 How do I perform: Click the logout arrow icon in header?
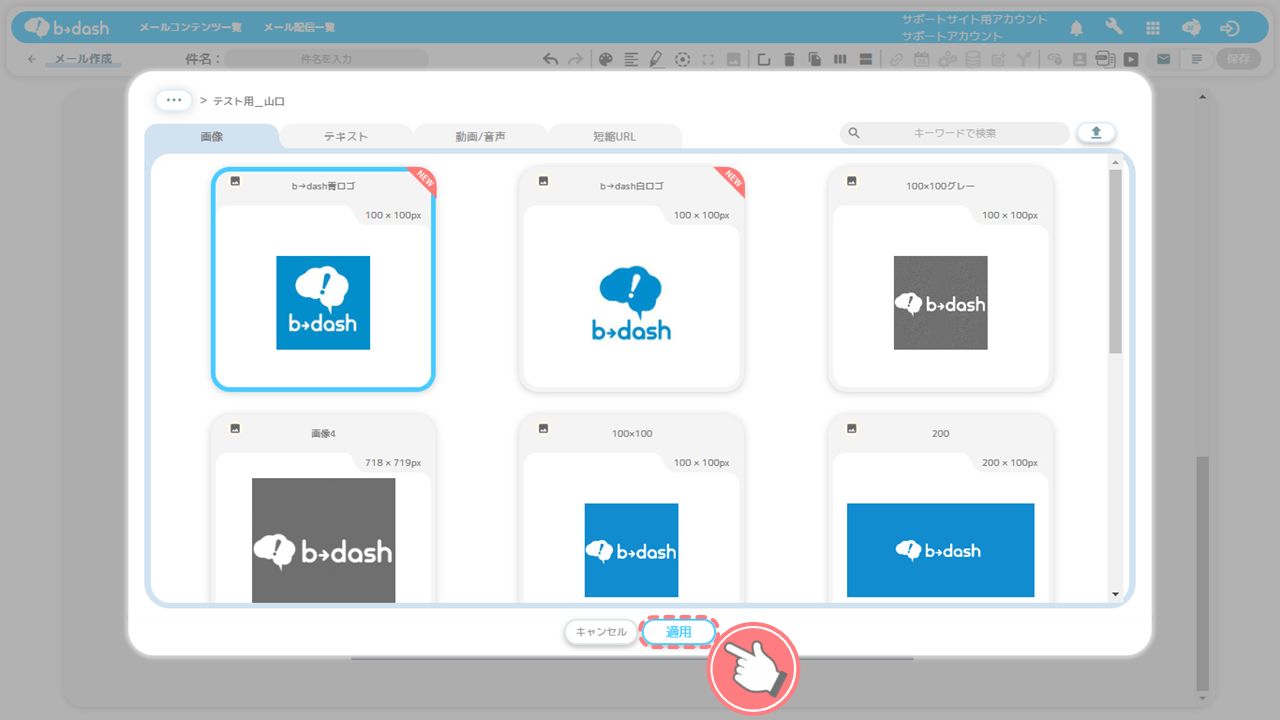[1230, 28]
